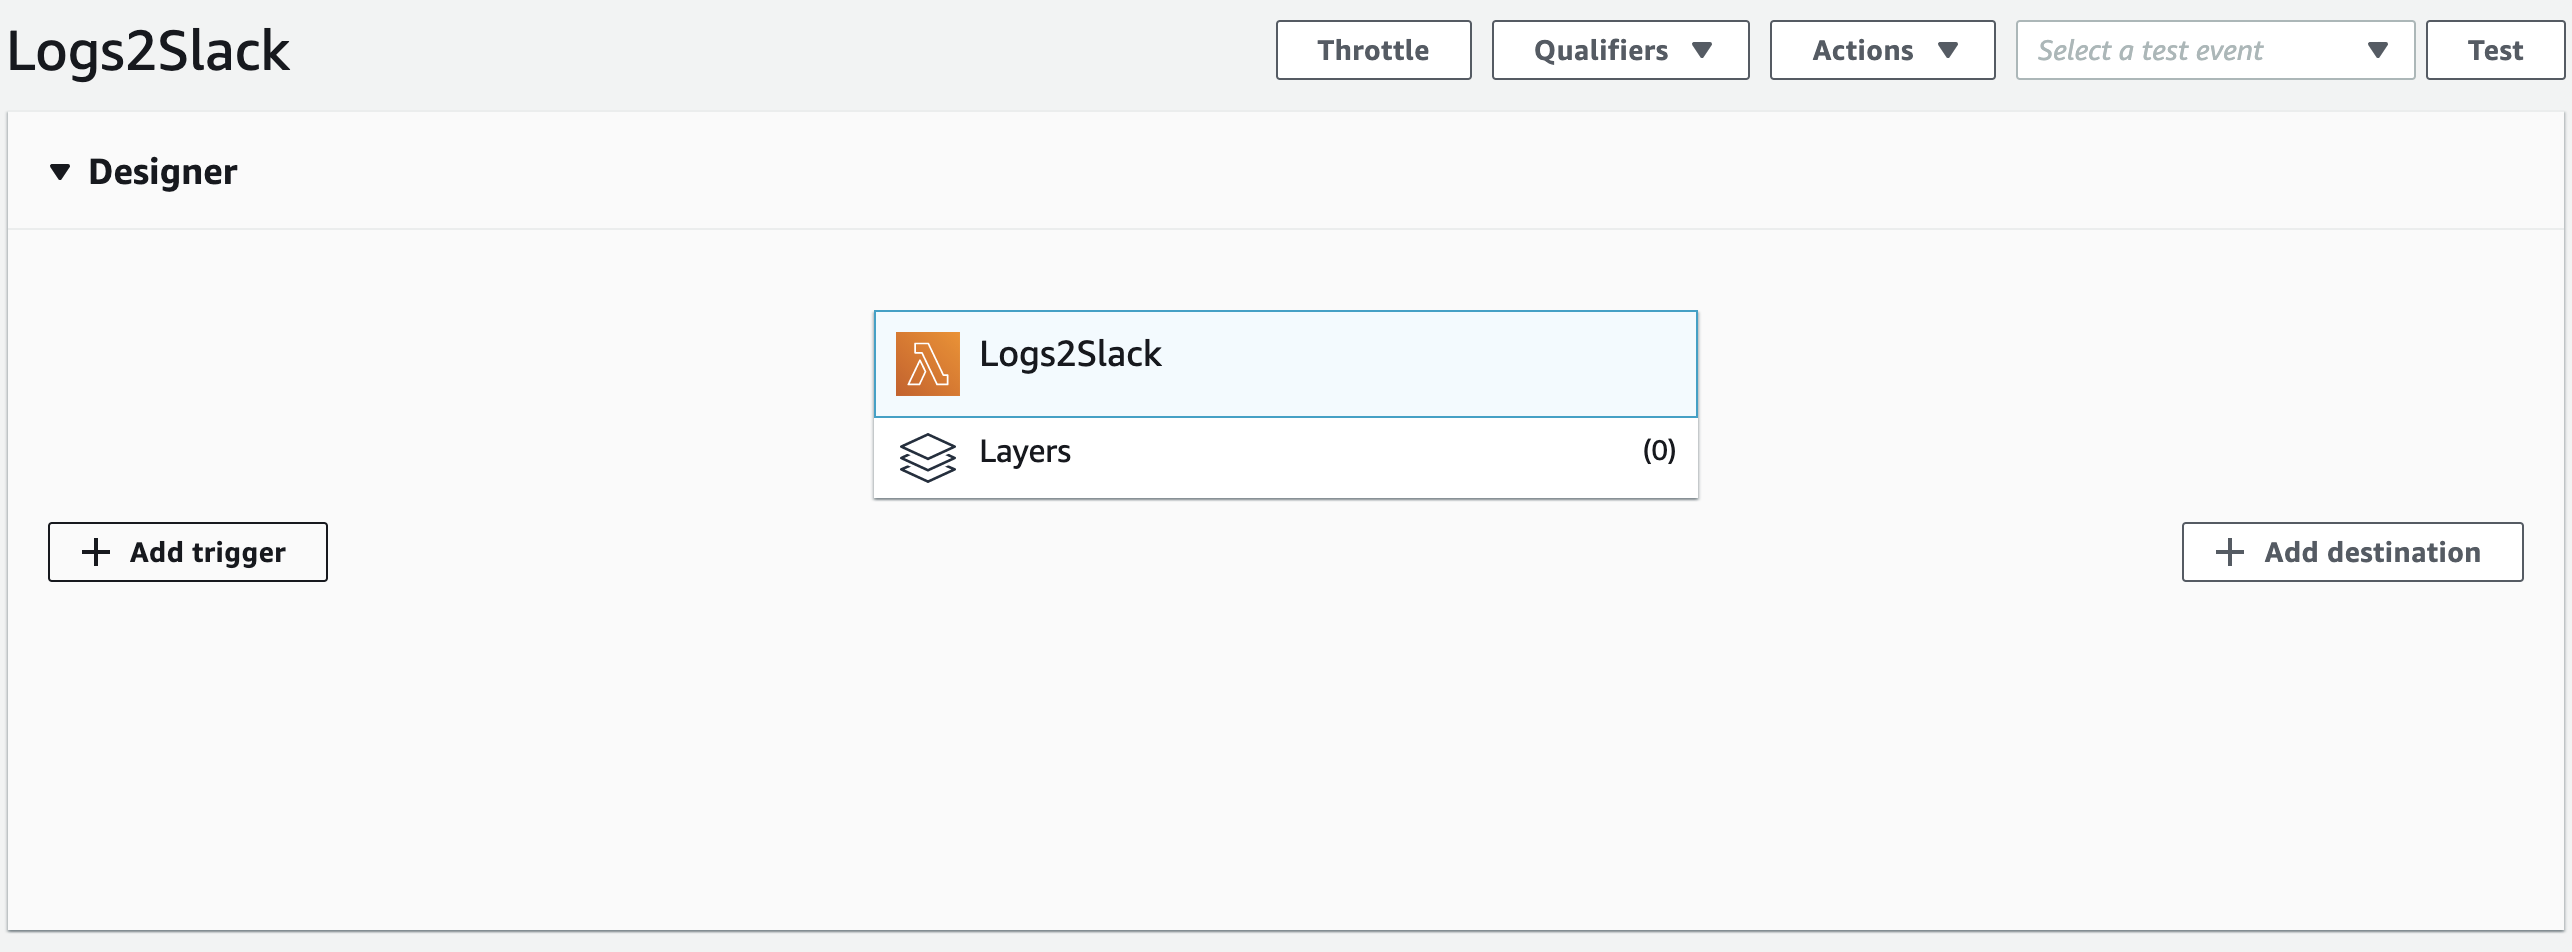Click the Layers stack icon
Image resolution: width=2572 pixels, height=952 pixels.
(x=927, y=457)
